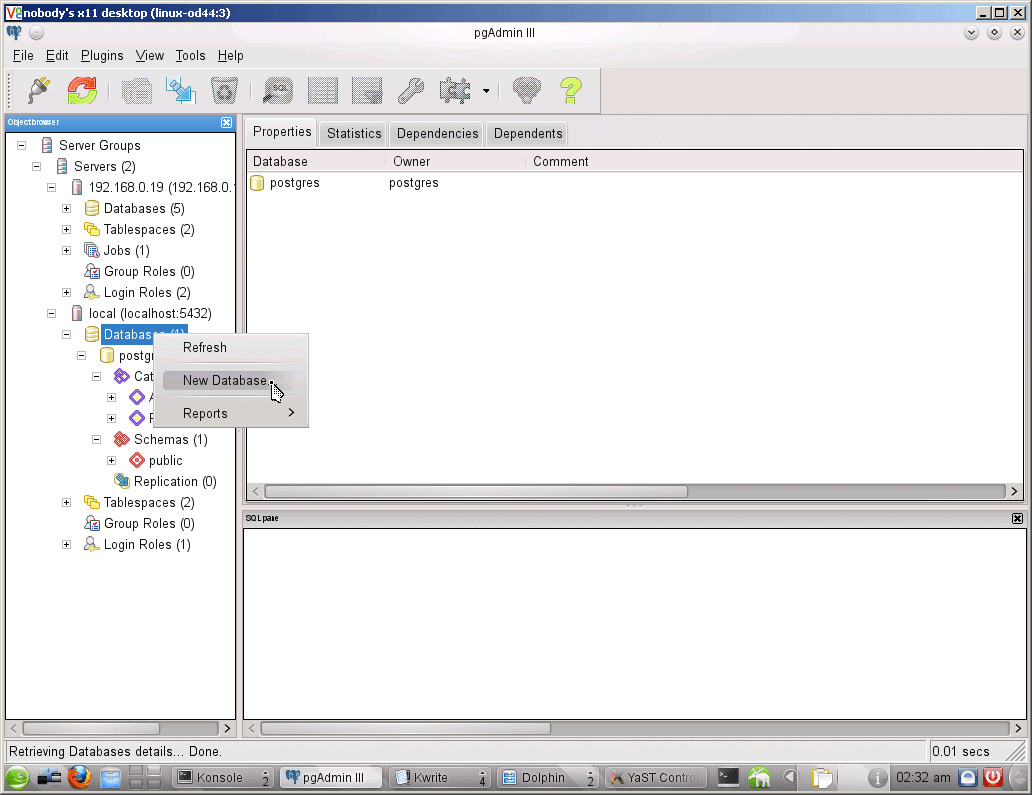Image resolution: width=1032 pixels, height=795 pixels.
Task: Click the connect-to-server plug icon
Action: (39, 90)
